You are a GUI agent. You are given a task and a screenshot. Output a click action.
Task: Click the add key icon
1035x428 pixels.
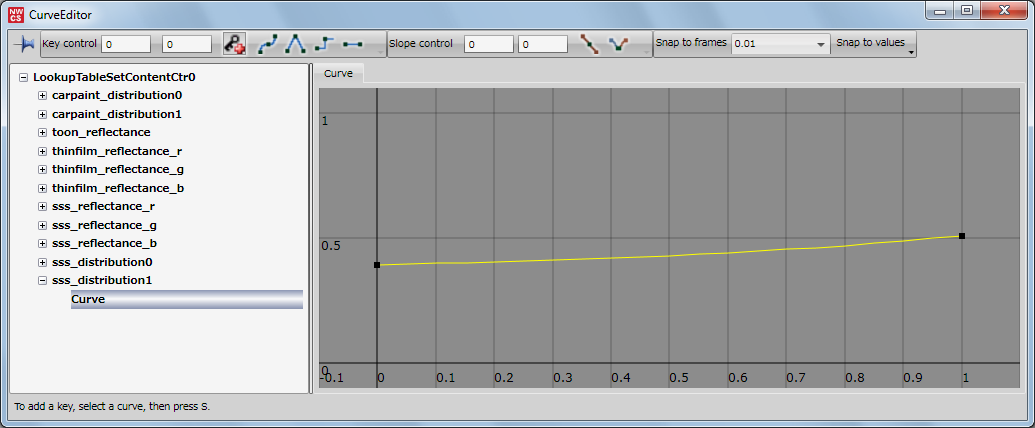pos(234,44)
